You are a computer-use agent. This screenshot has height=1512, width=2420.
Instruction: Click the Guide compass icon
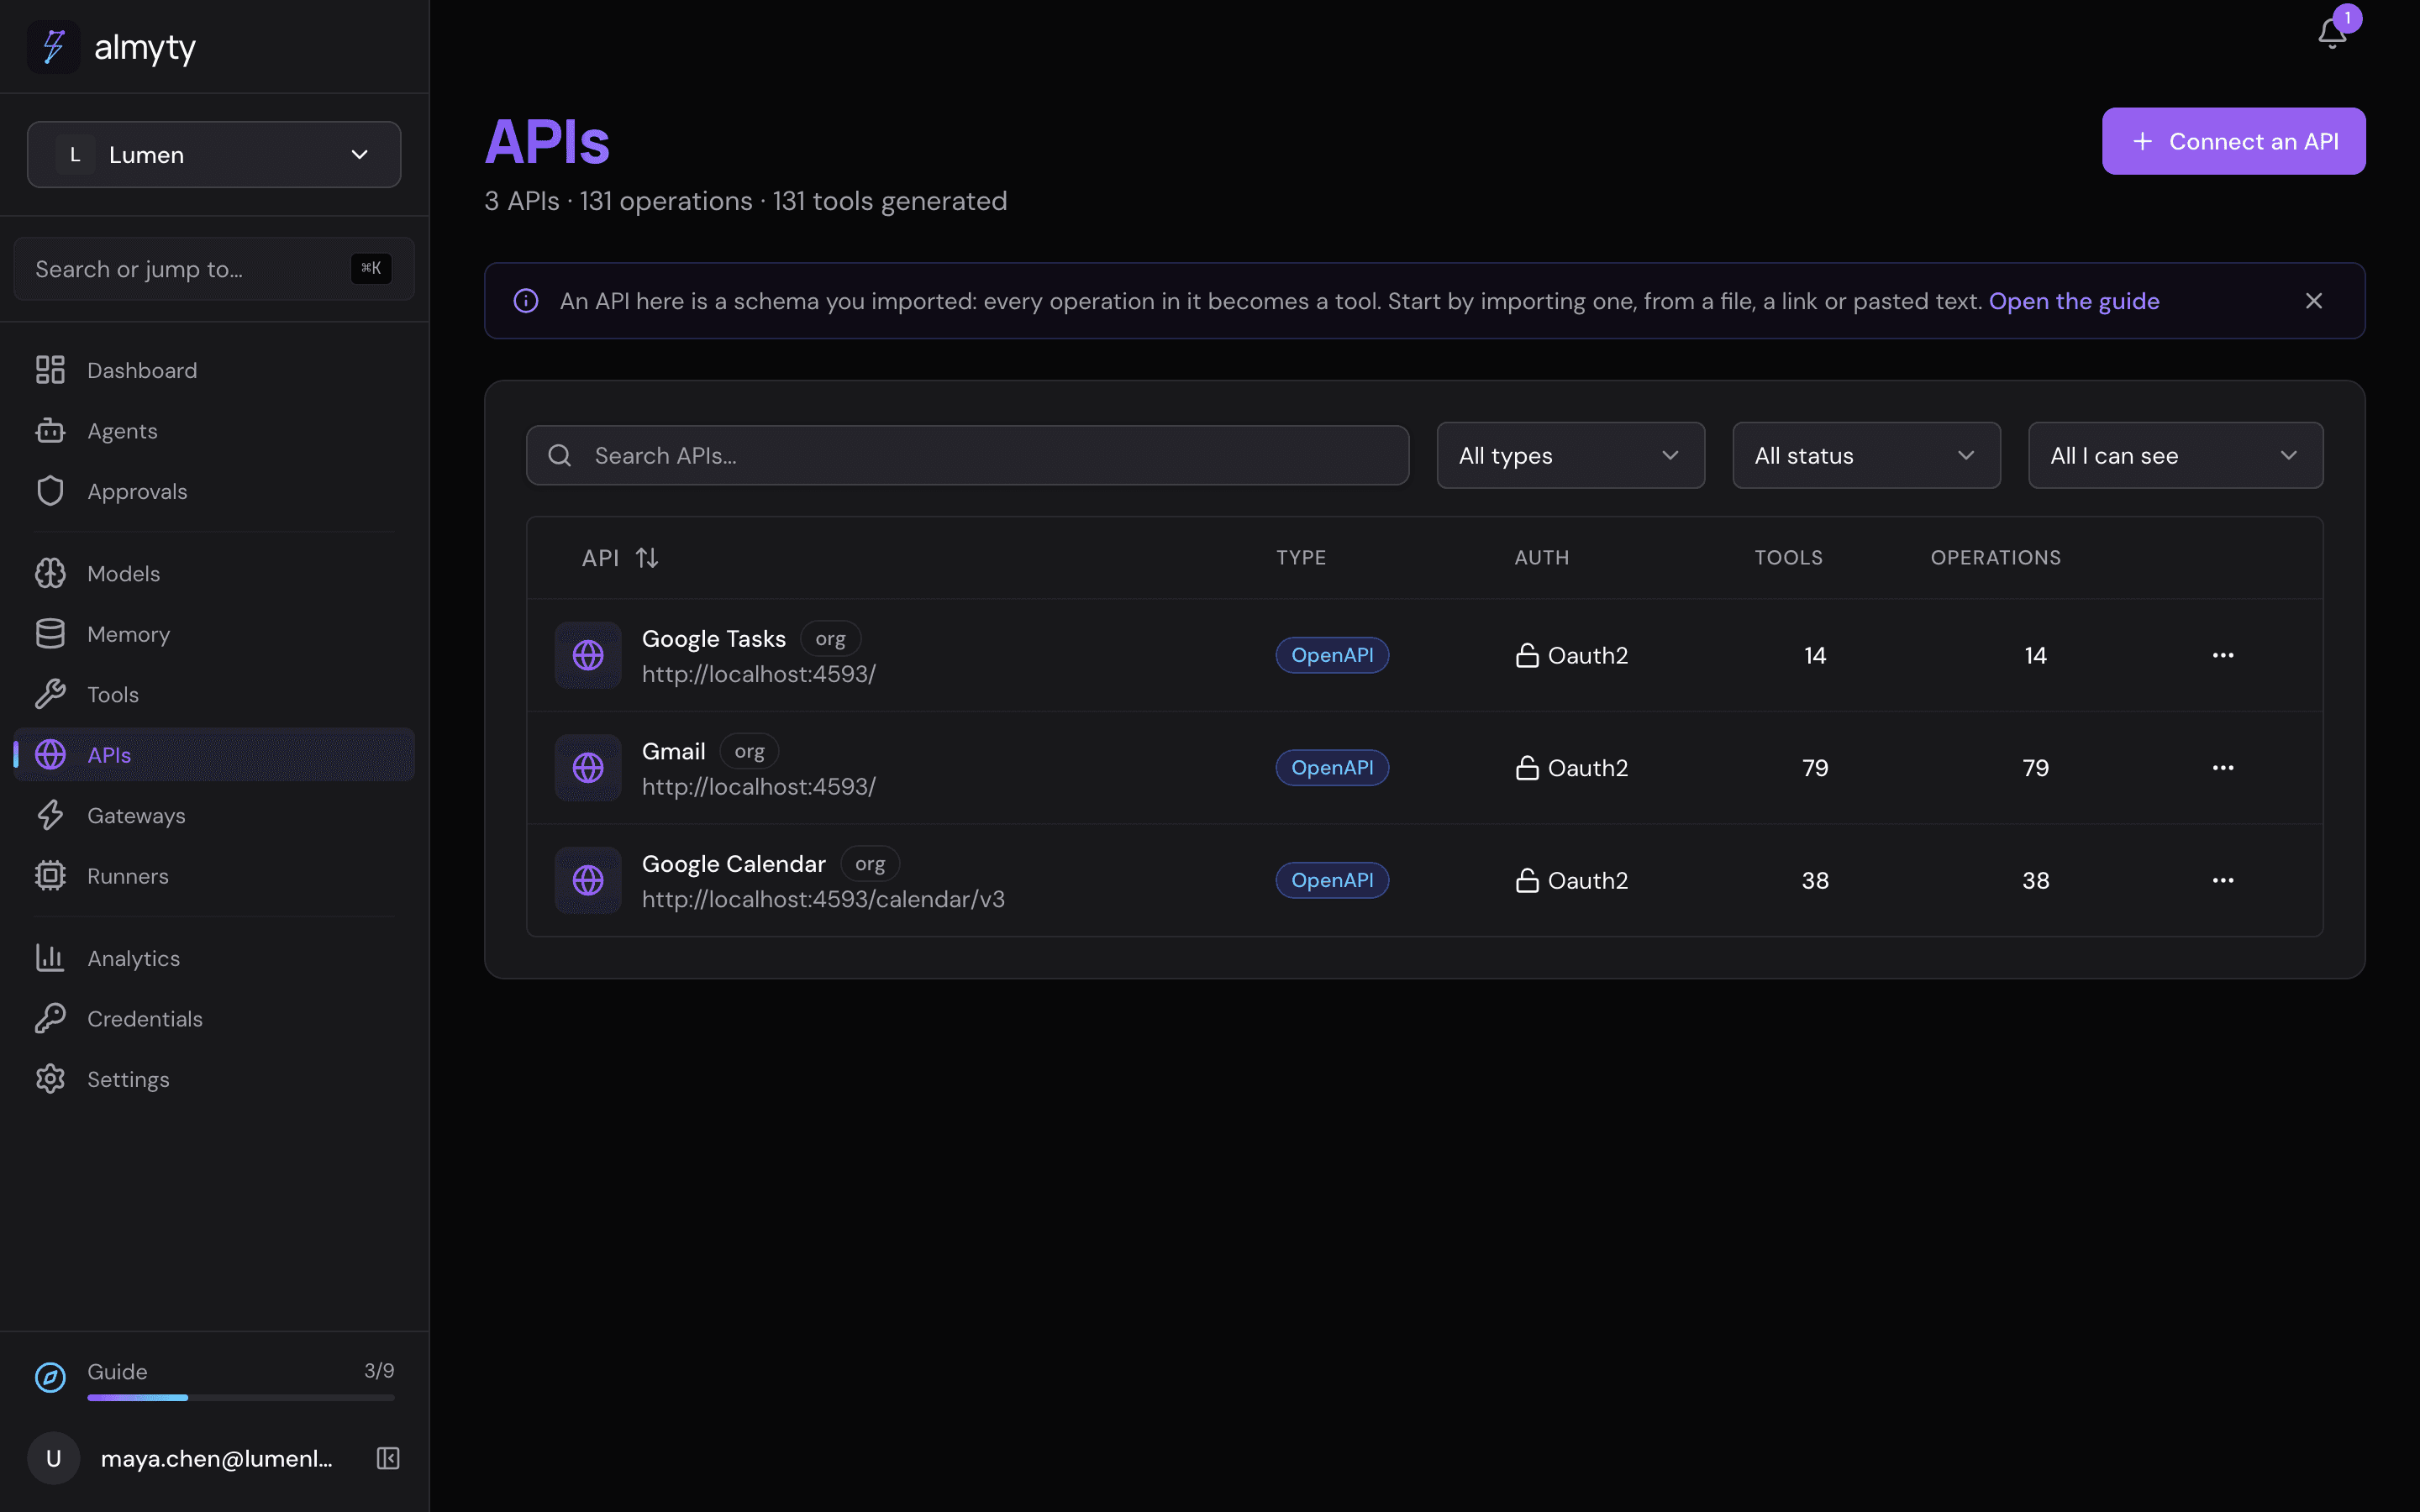coord(50,1378)
